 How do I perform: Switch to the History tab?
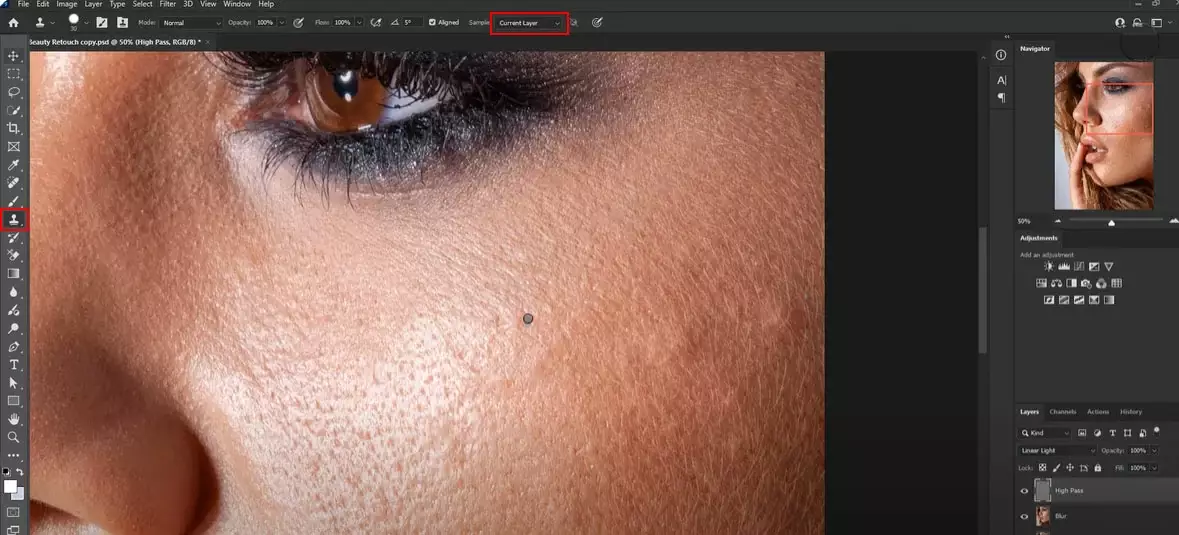[1131, 412]
